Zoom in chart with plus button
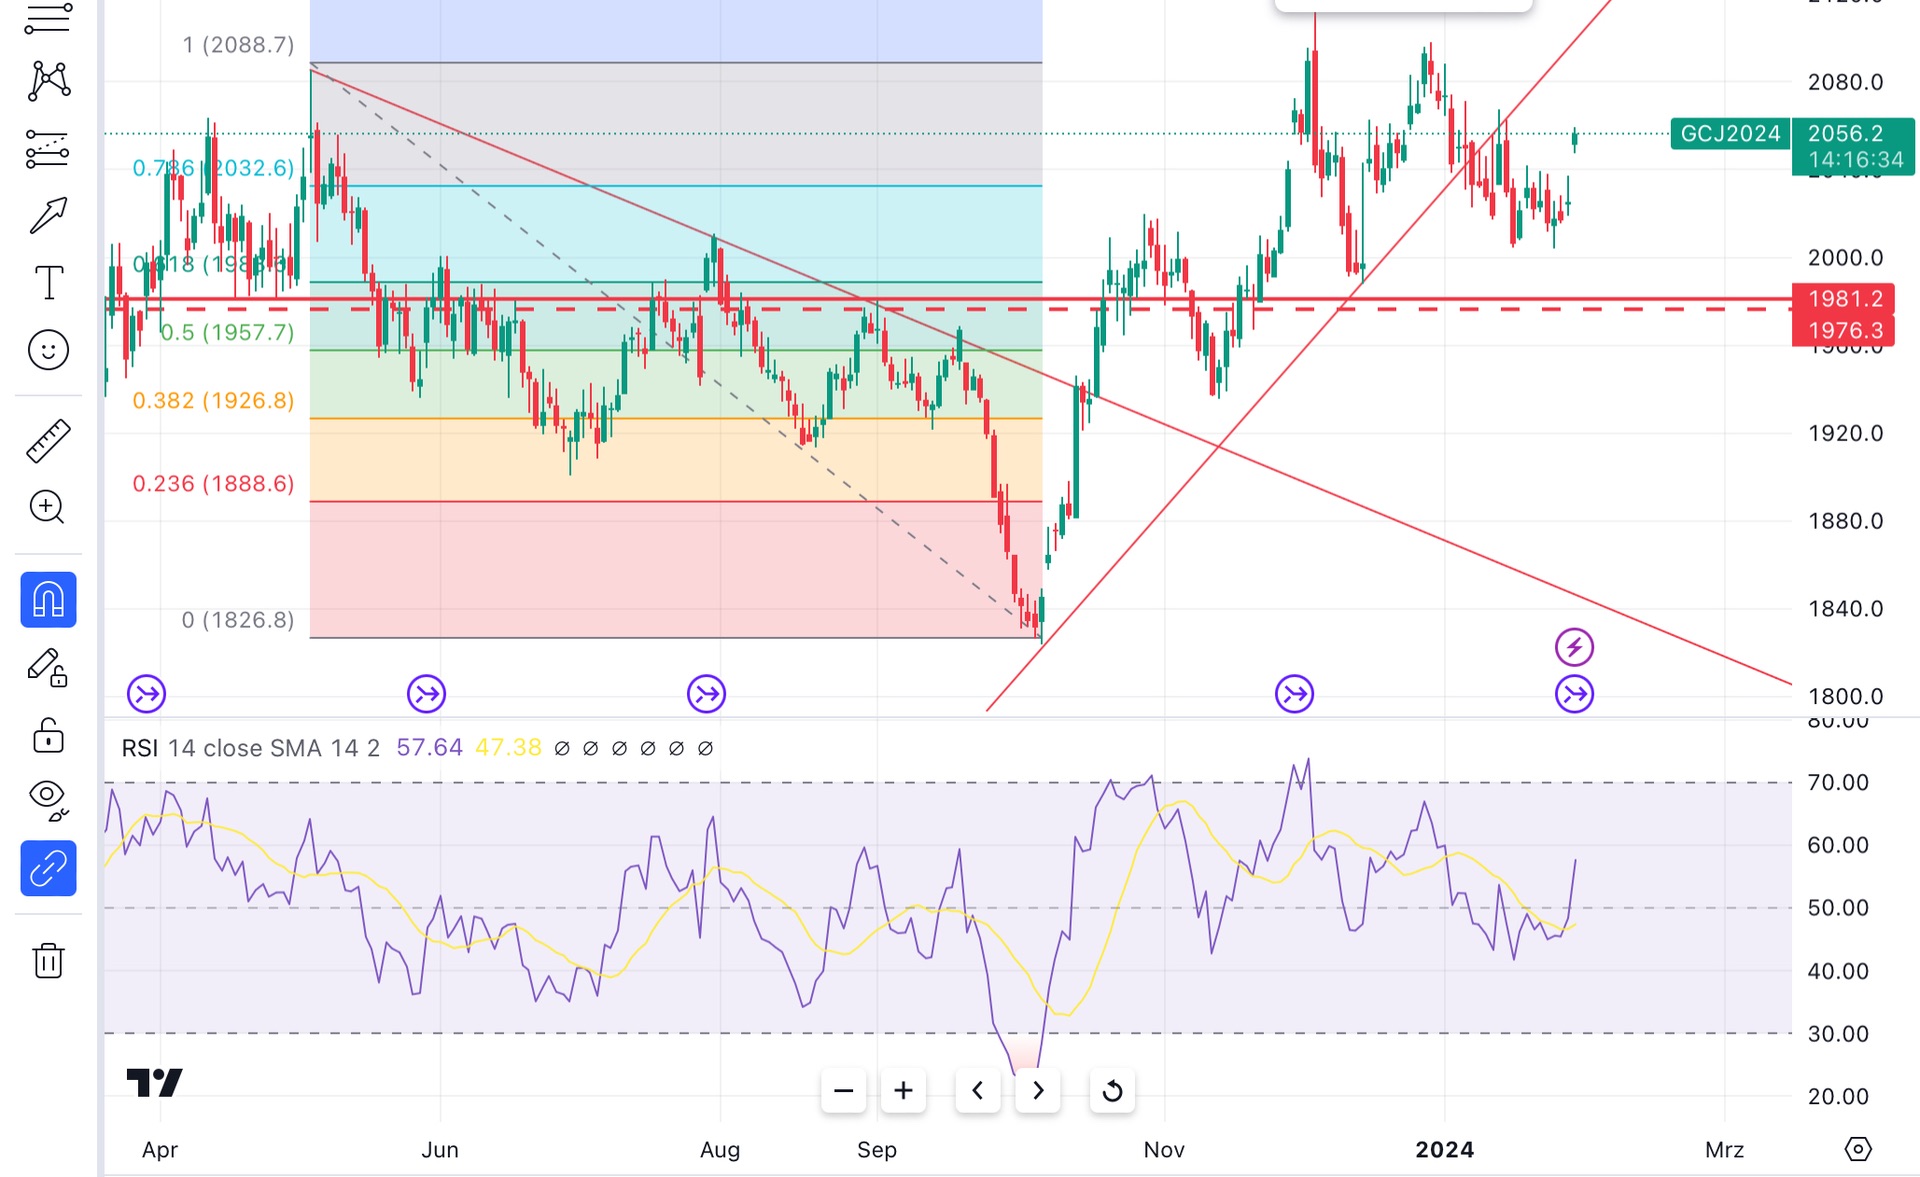 click(x=903, y=1090)
